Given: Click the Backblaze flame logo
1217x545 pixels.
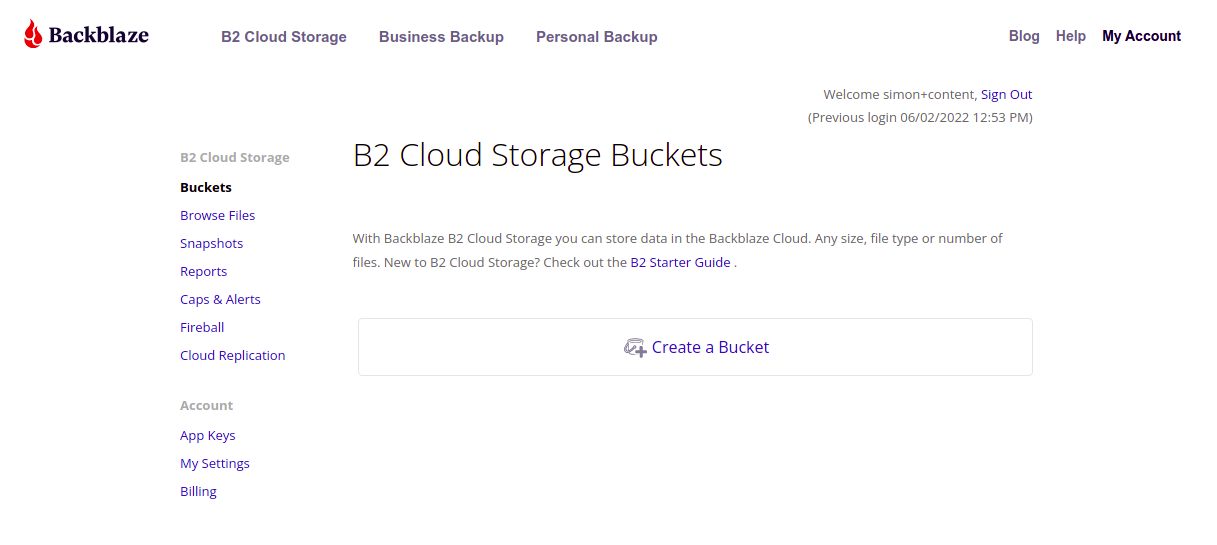Looking at the screenshot, I should 34,34.
